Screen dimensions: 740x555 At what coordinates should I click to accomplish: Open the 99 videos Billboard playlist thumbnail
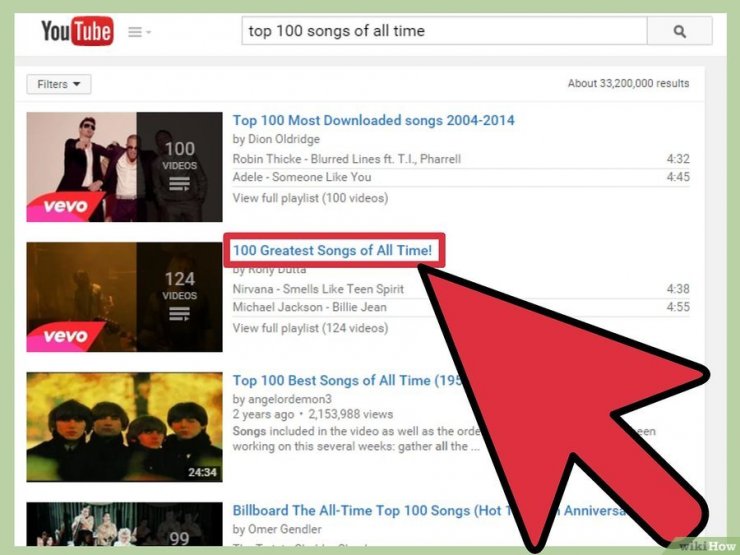point(125,524)
